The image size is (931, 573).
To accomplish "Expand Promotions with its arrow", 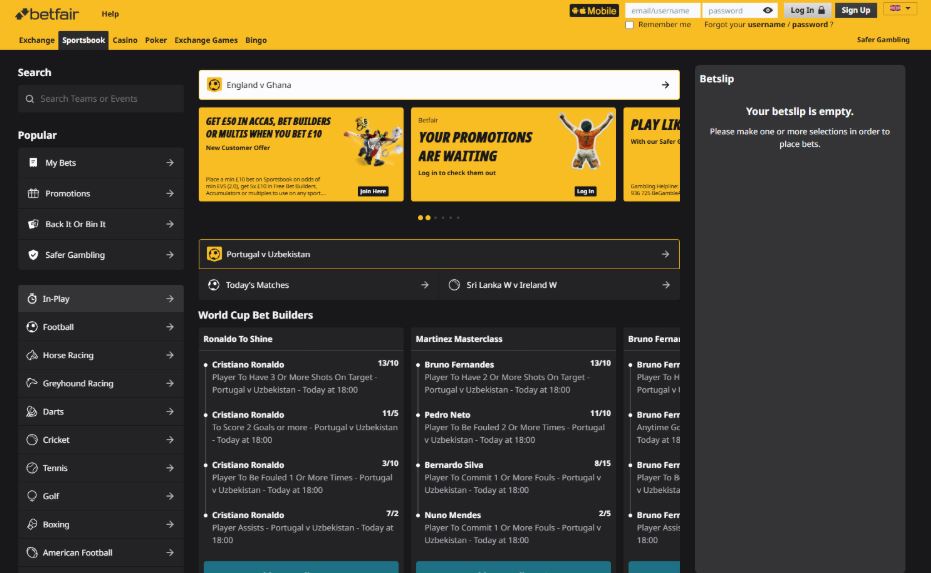I will (170, 193).
